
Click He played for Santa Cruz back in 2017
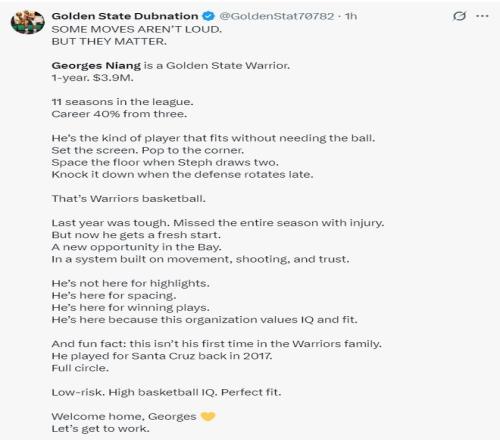pyautogui.click(x=162, y=356)
